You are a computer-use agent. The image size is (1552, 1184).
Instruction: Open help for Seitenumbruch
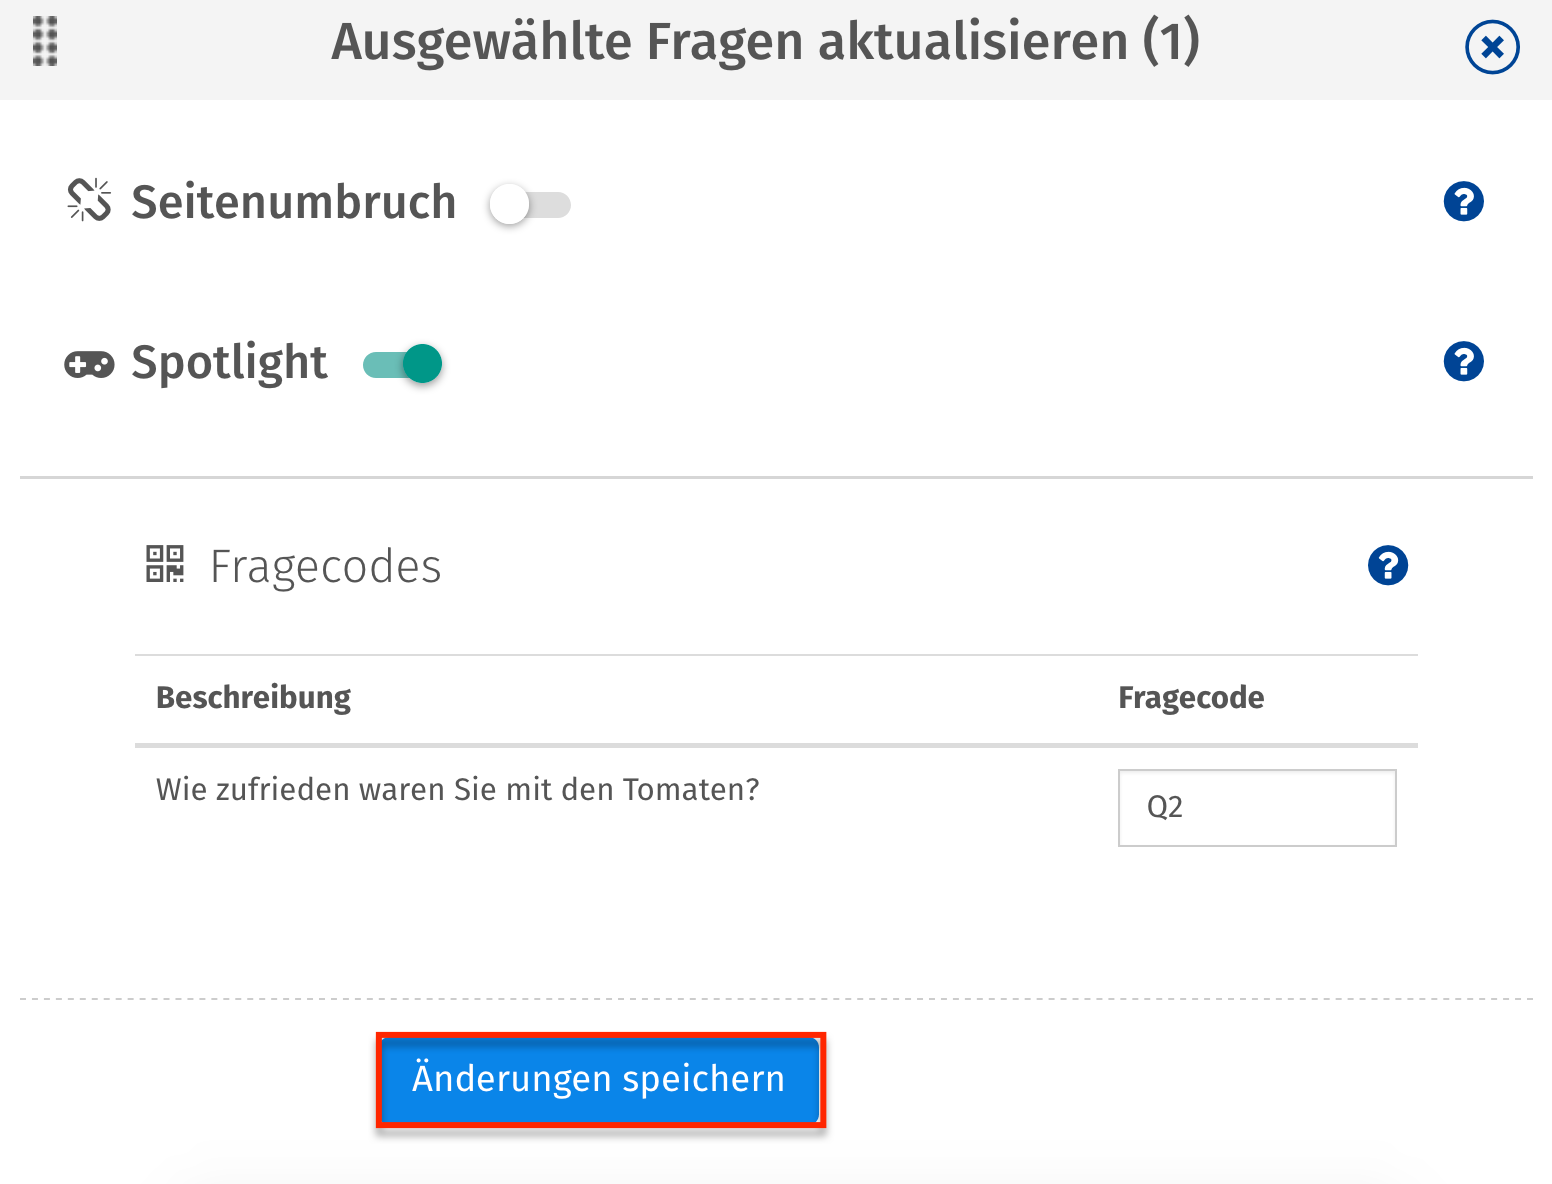(1463, 202)
